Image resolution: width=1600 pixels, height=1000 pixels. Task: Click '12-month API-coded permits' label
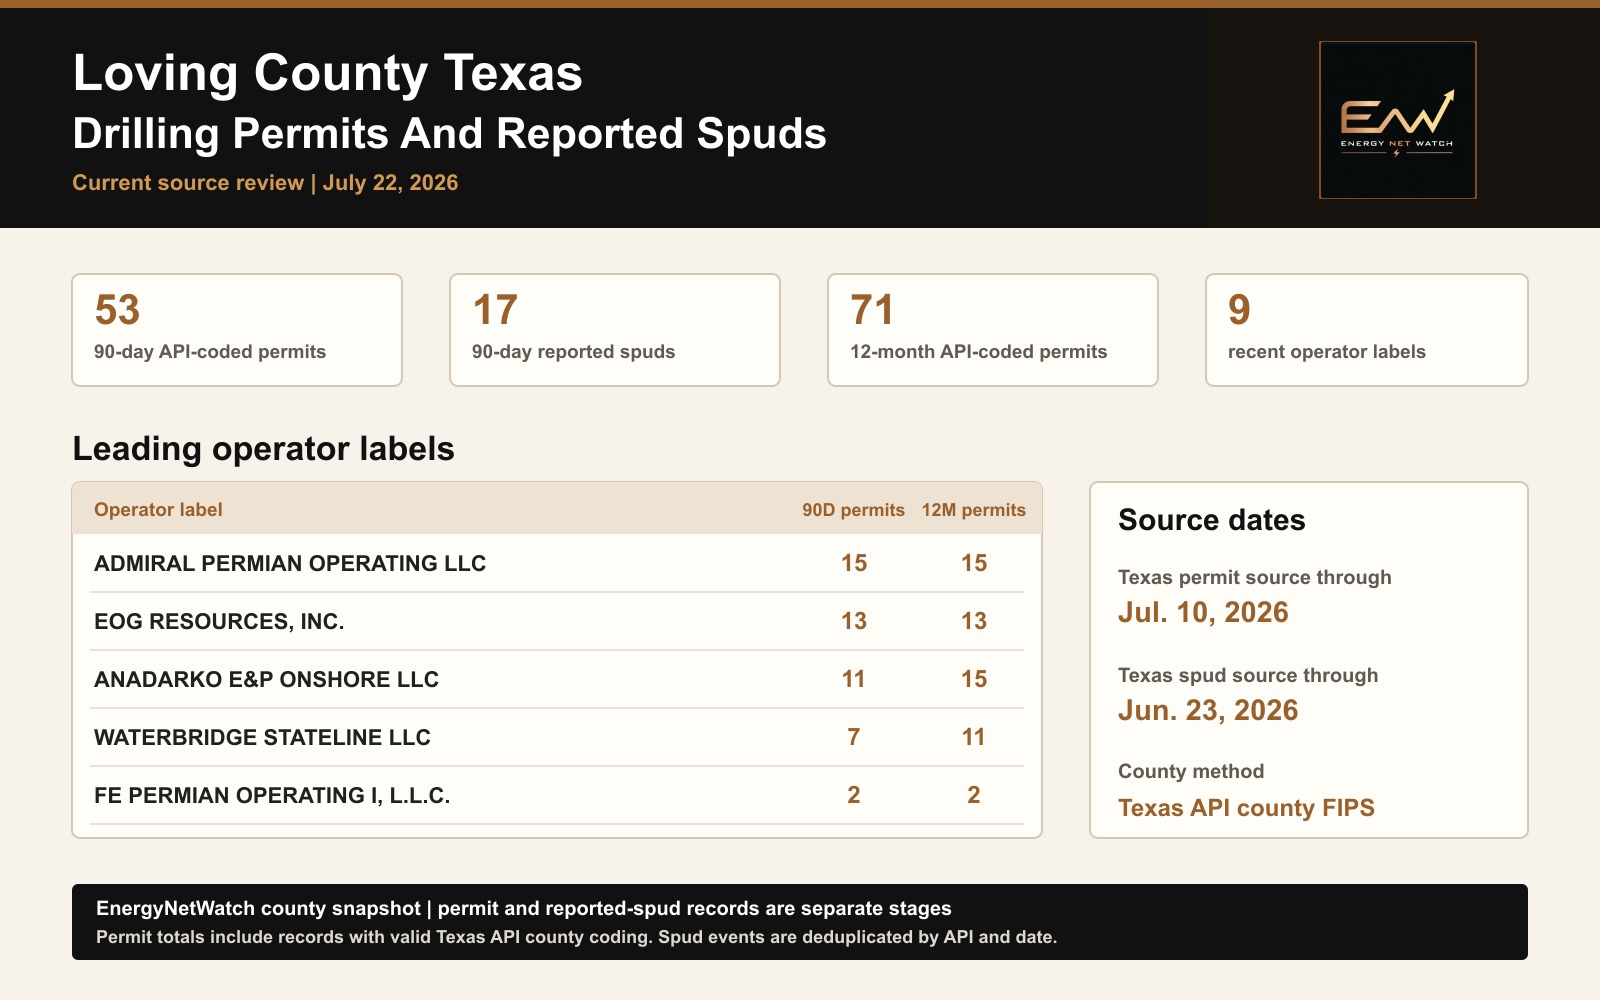point(979,352)
